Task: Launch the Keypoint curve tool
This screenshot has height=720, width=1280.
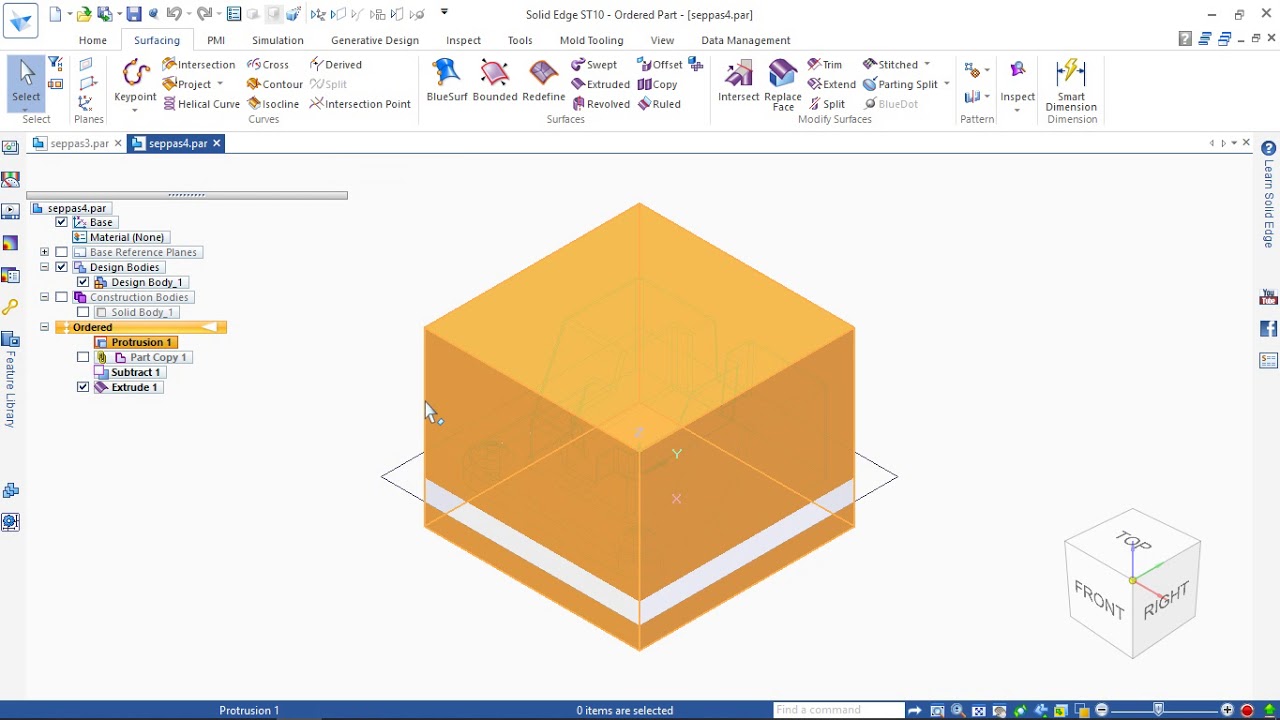Action: click(135, 82)
